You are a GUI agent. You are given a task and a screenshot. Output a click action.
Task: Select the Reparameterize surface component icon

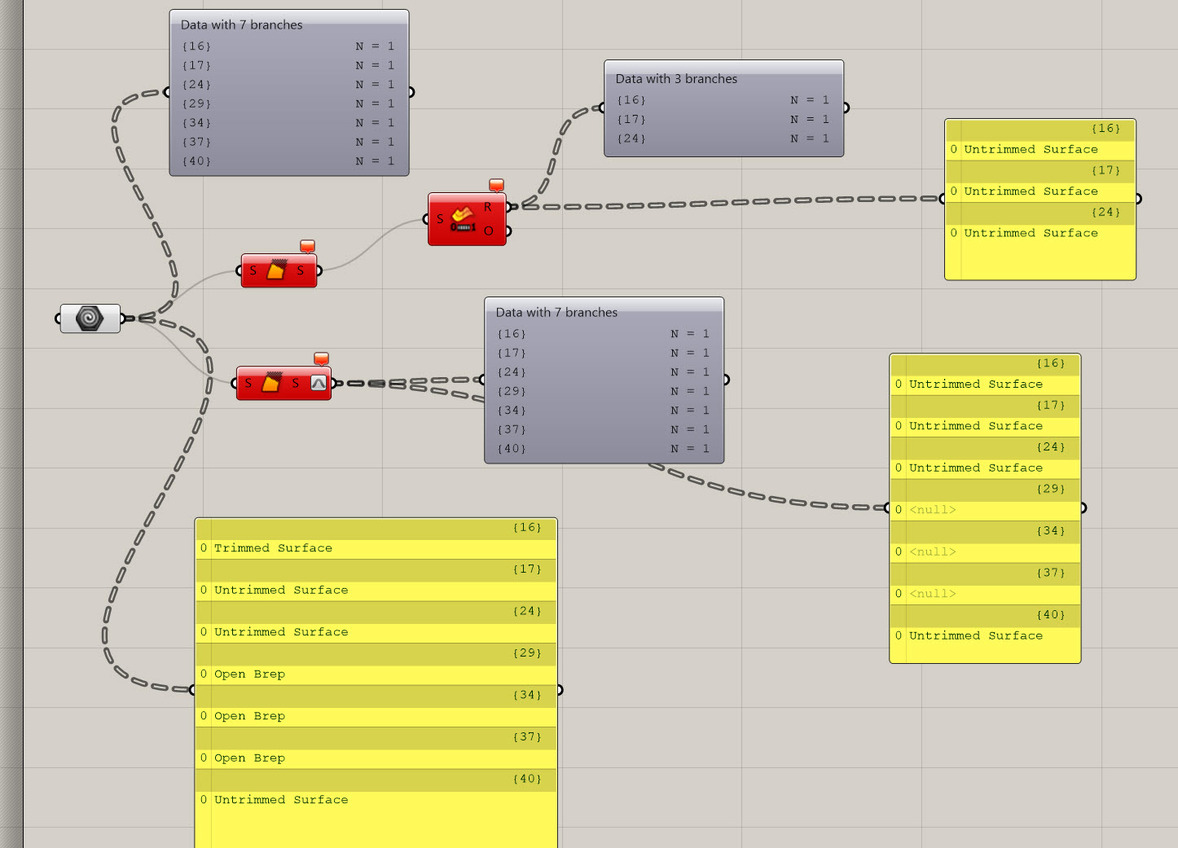pos(464,219)
